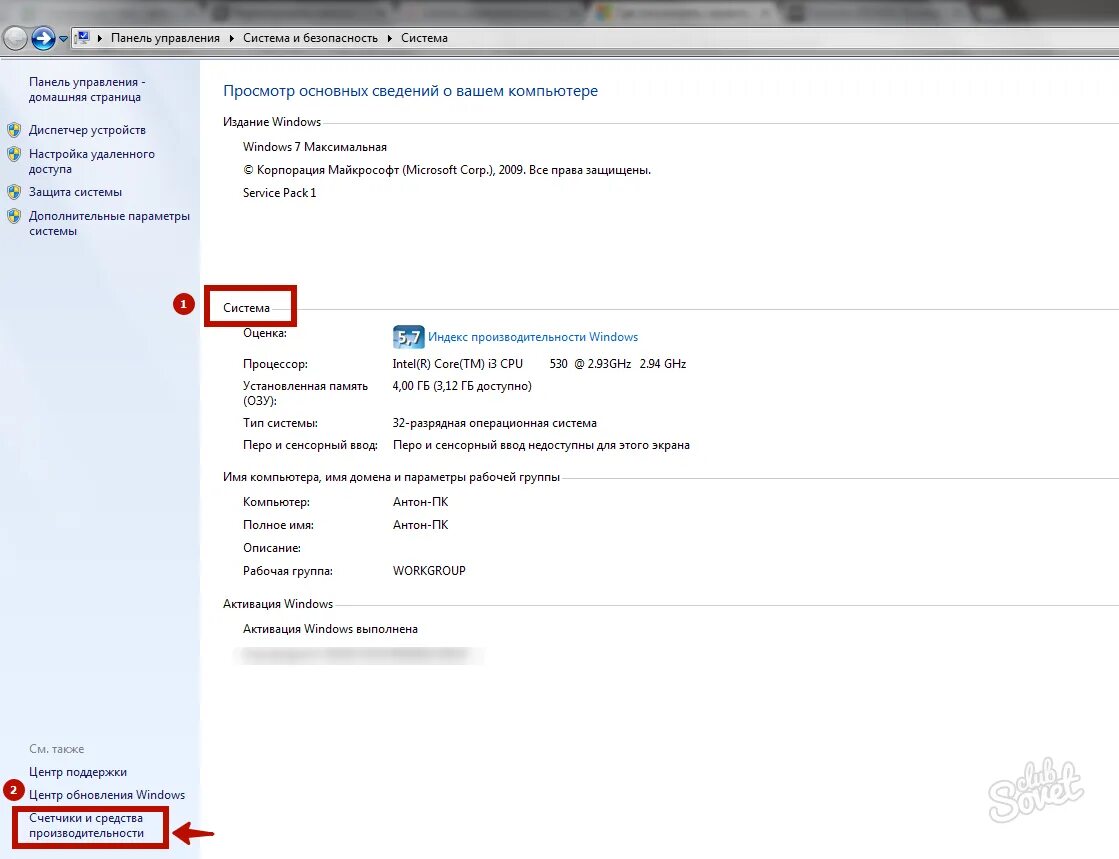Open Настройка удаленного доступа link
This screenshot has height=859, width=1119.
coord(91,161)
